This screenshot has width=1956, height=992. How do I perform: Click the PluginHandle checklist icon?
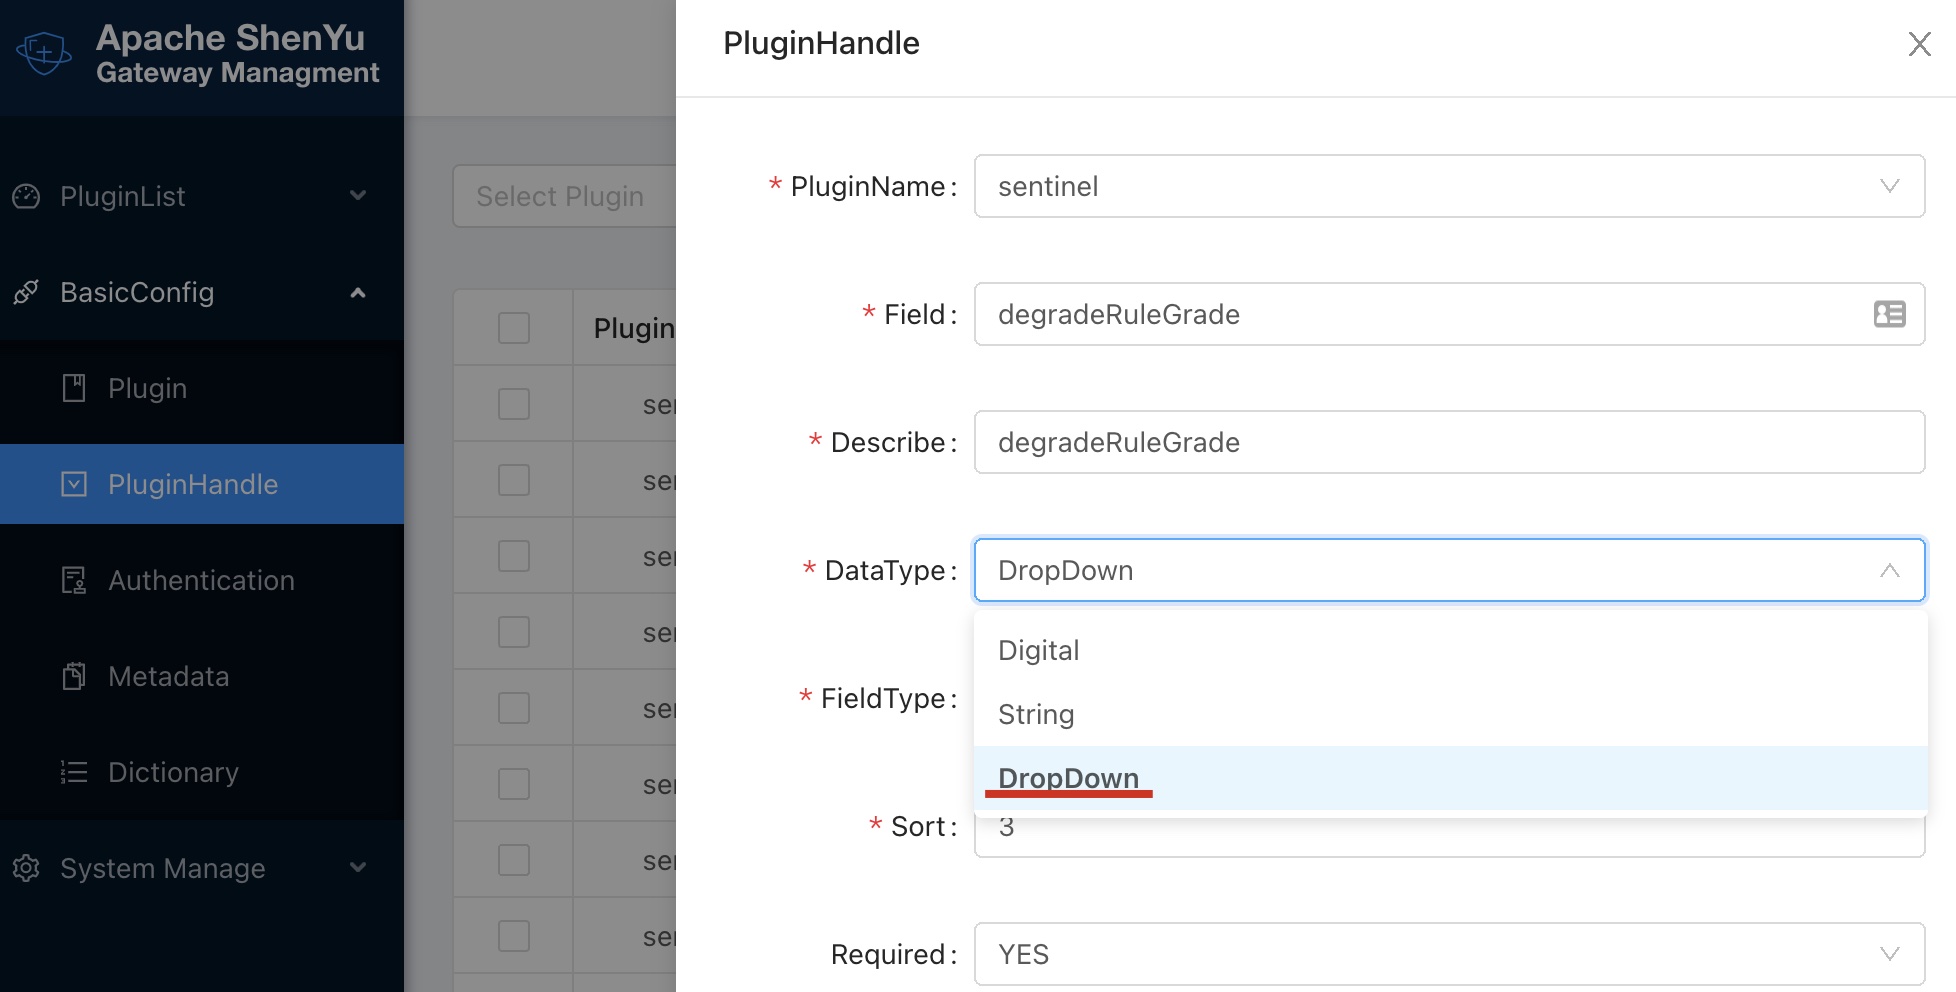tap(74, 484)
